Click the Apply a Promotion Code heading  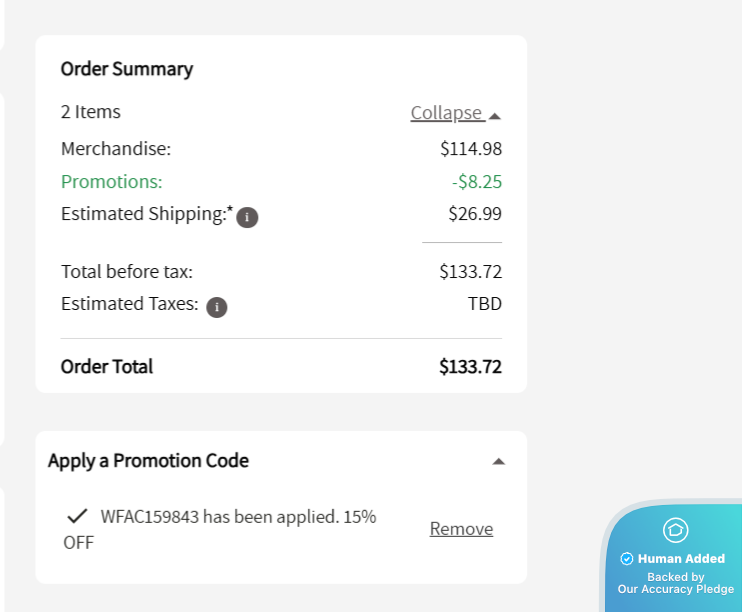148,461
